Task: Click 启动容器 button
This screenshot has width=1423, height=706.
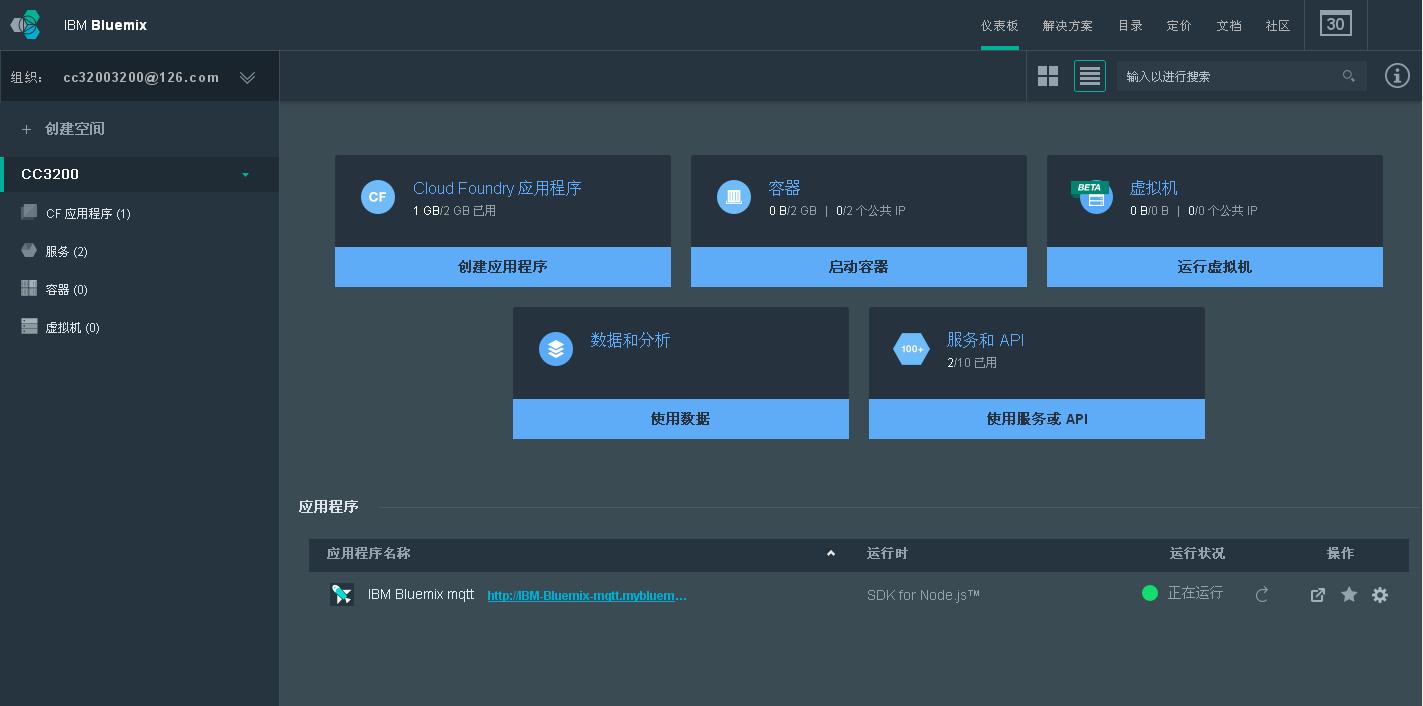Action: point(859,267)
